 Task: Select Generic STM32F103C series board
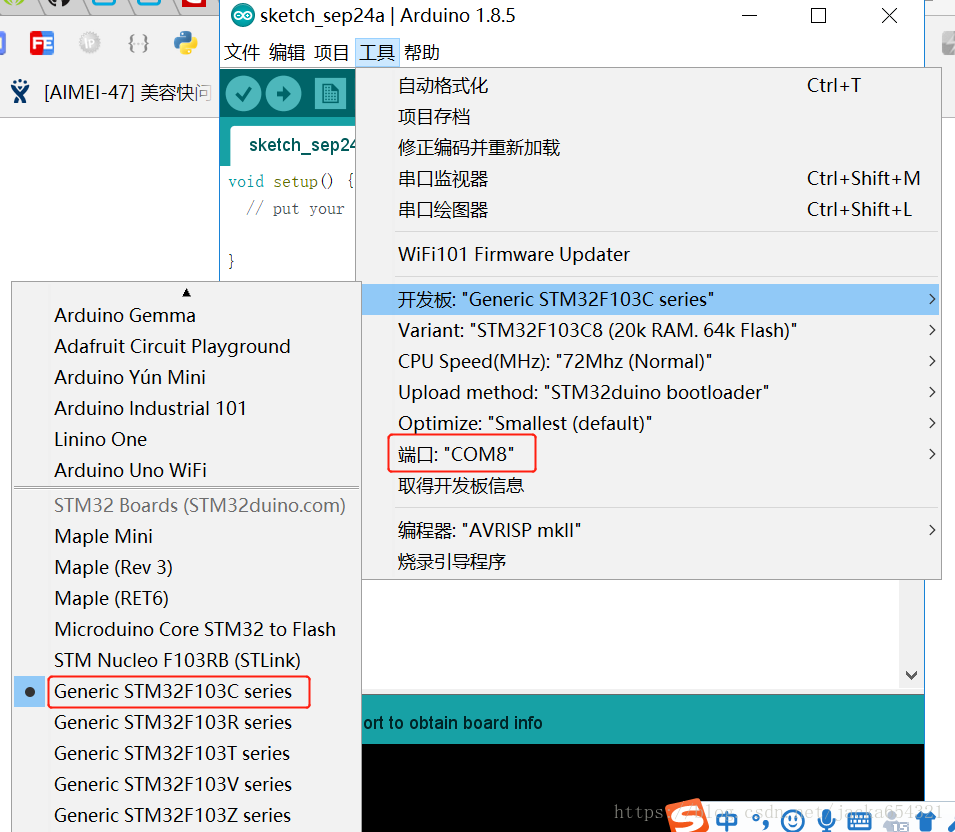point(186,692)
